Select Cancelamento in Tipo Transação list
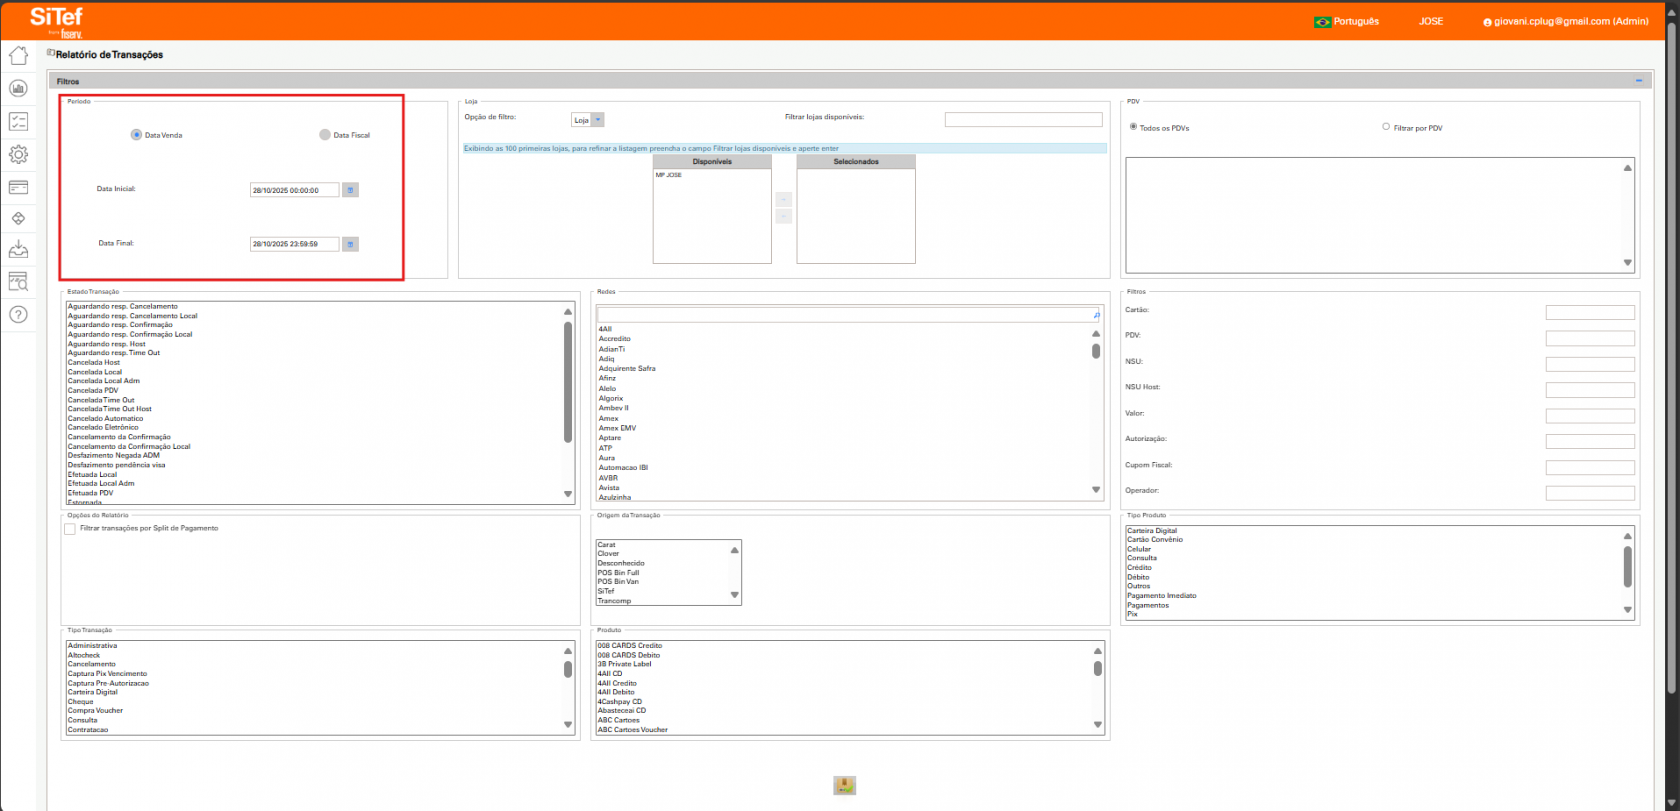The image size is (1680, 811). pyautogui.click(x=92, y=664)
